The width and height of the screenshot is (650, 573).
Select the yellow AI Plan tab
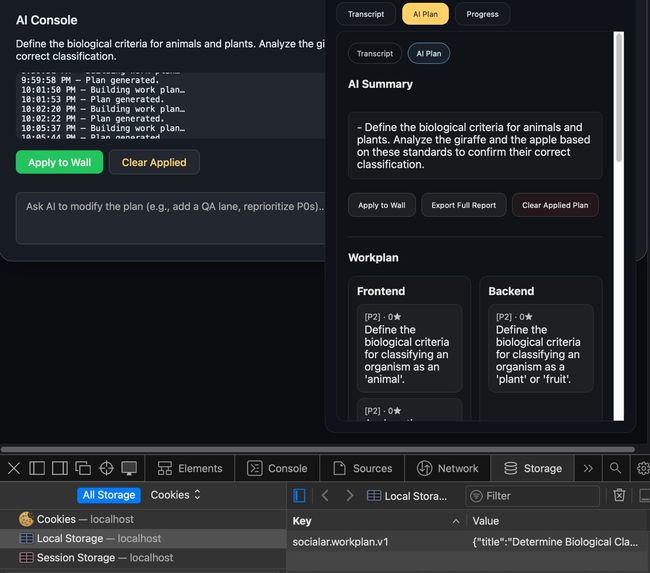[x=425, y=14]
